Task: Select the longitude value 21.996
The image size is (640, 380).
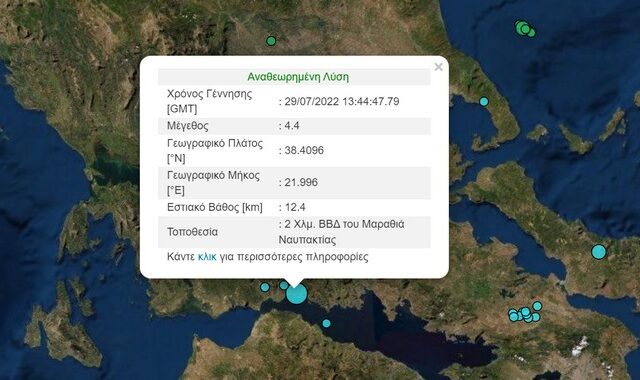Action: (x=301, y=182)
